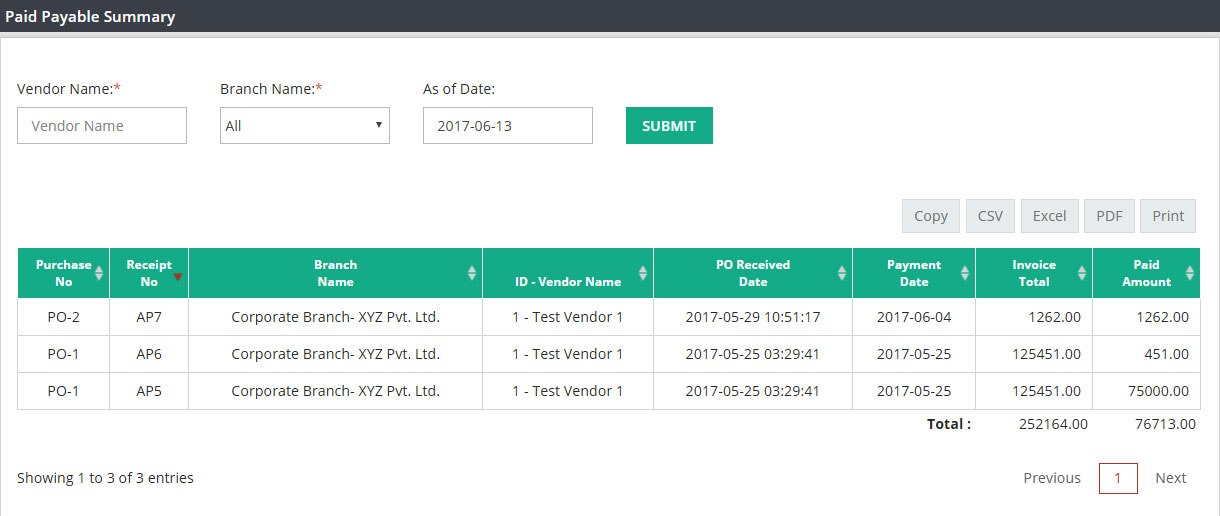Export the table as CSV
The height and width of the screenshot is (516, 1220).
[990, 216]
